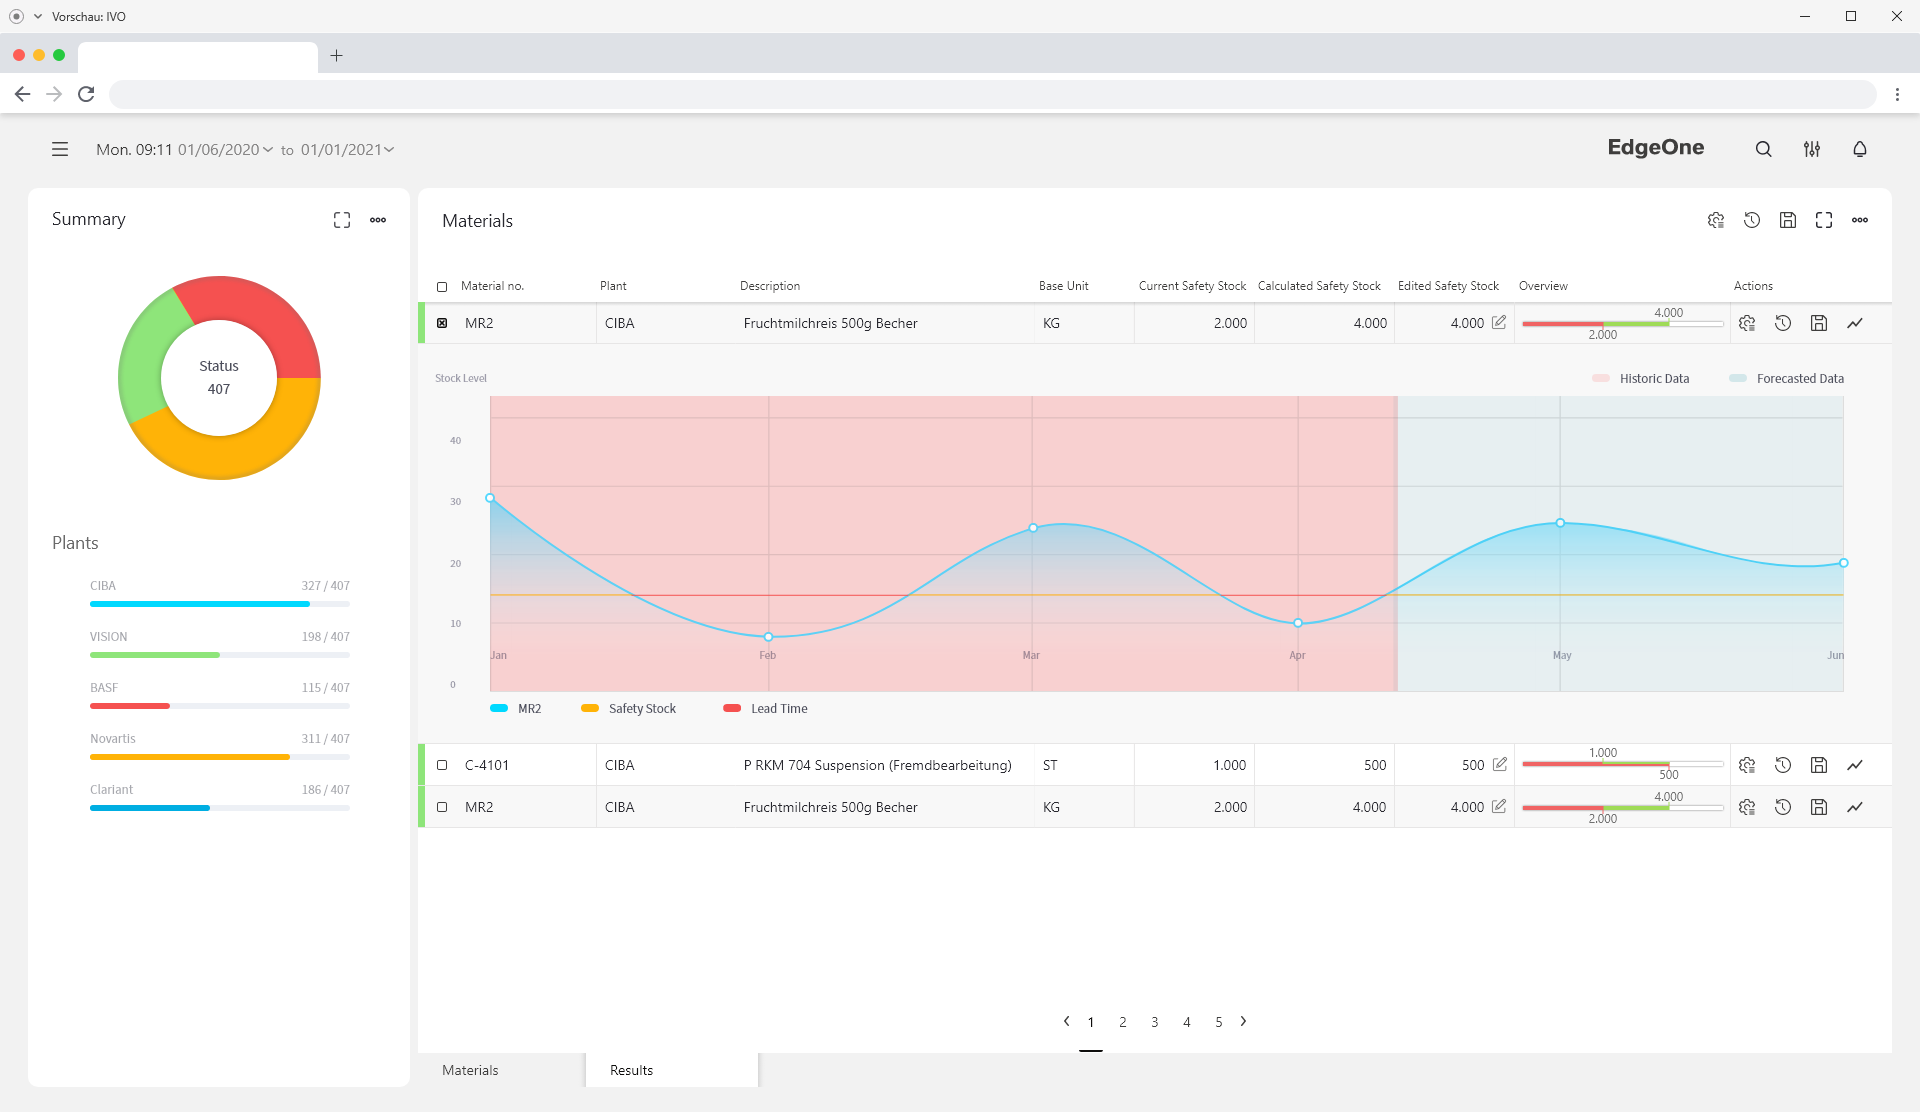Open the filter sliders icon
1920x1112 pixels.
click(1811, 149)
